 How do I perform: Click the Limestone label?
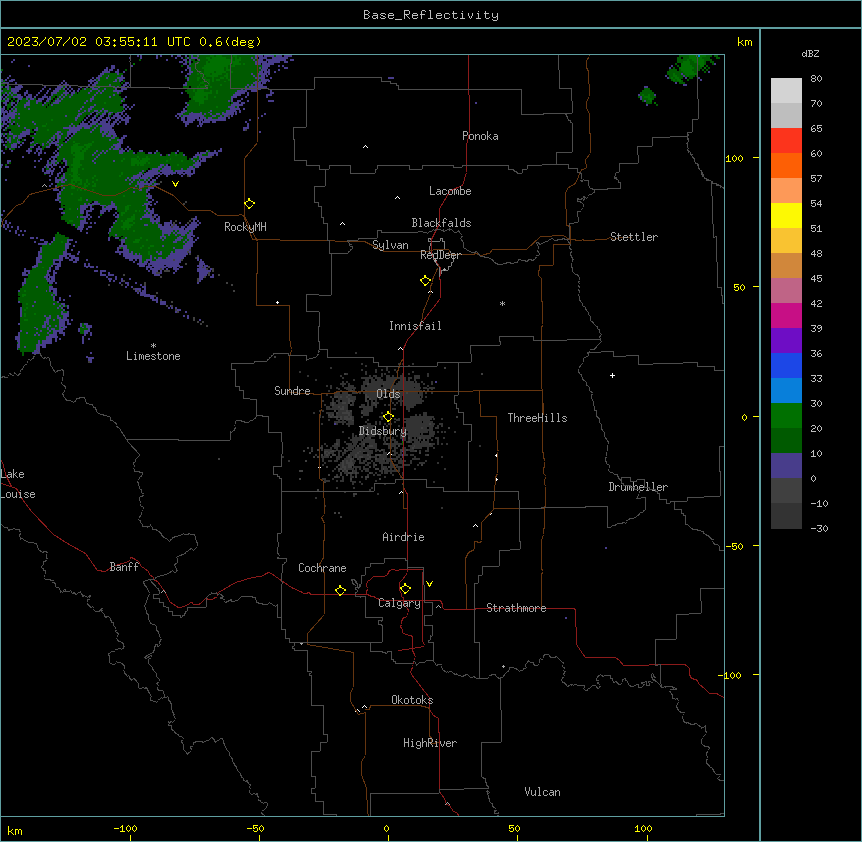(153, 356)
